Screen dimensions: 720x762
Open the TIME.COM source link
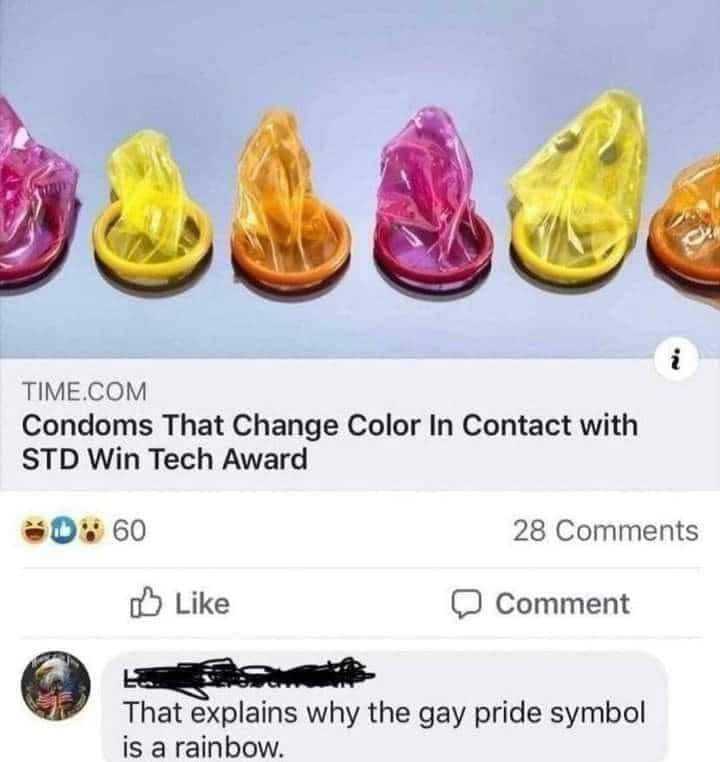(x=84, y=391)
